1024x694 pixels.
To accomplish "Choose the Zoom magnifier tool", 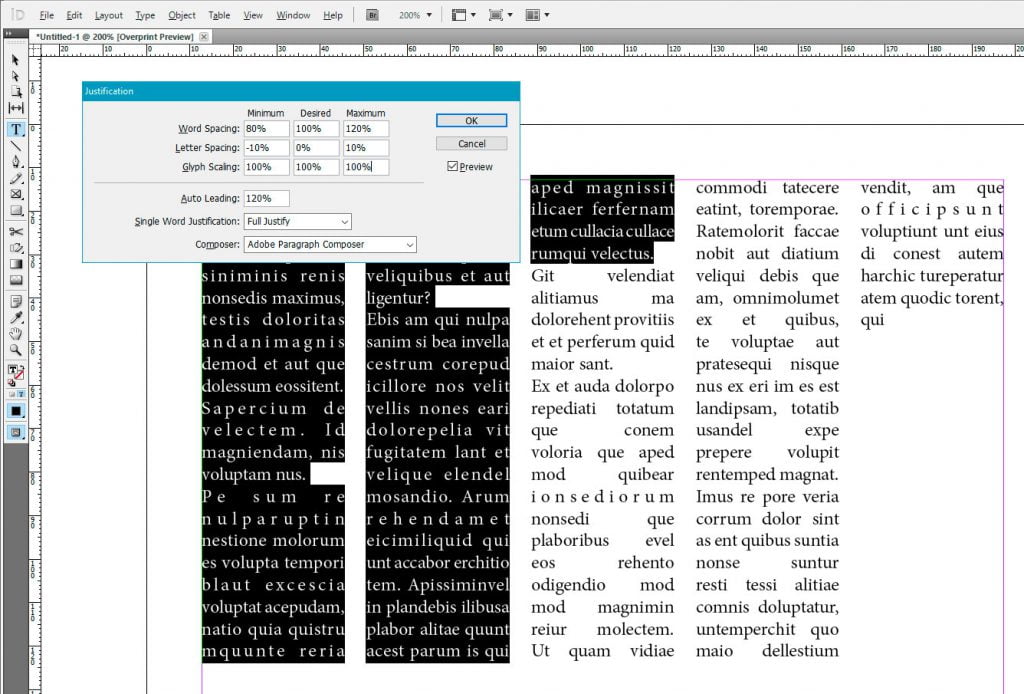I will tap(16, 351).
